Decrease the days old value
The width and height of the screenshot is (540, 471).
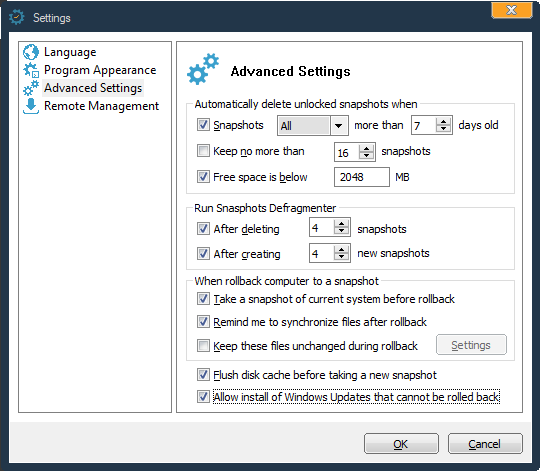point(443,129)
